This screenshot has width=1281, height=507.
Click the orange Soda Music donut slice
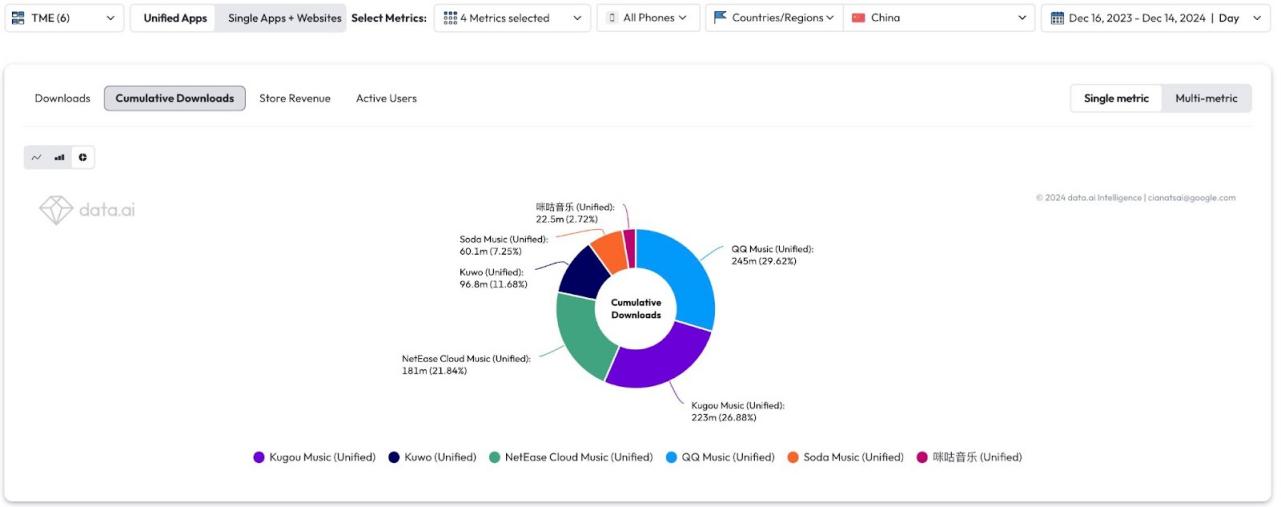click(x=610, y=249)
